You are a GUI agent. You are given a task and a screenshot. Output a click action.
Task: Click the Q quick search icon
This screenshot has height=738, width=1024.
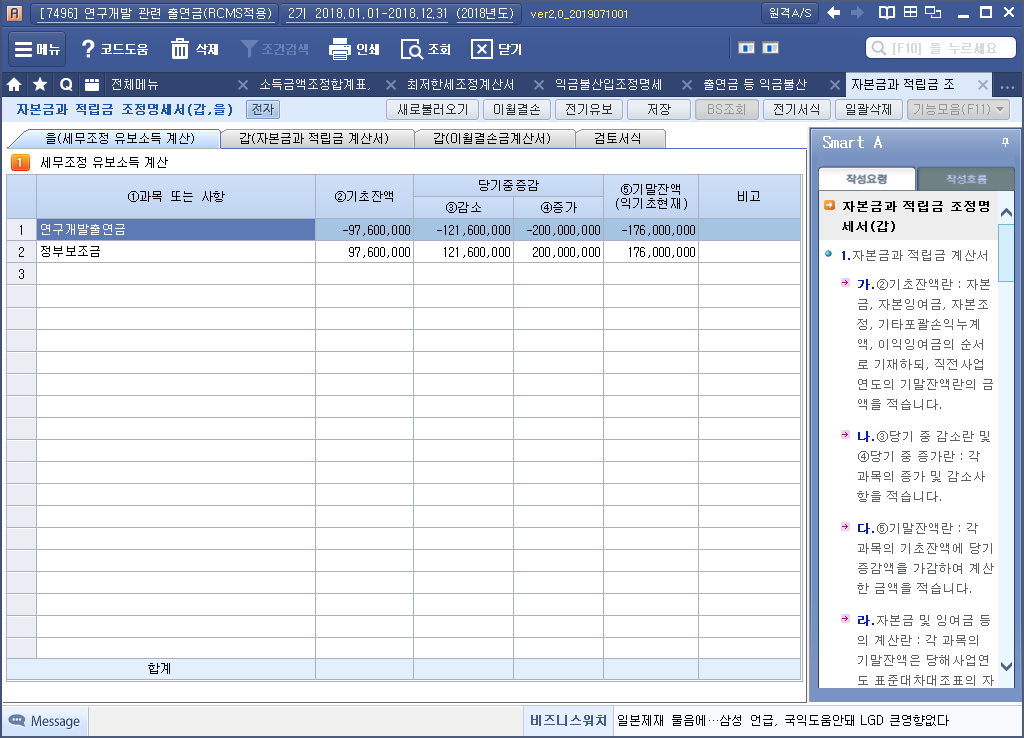(x=66, y=85)
